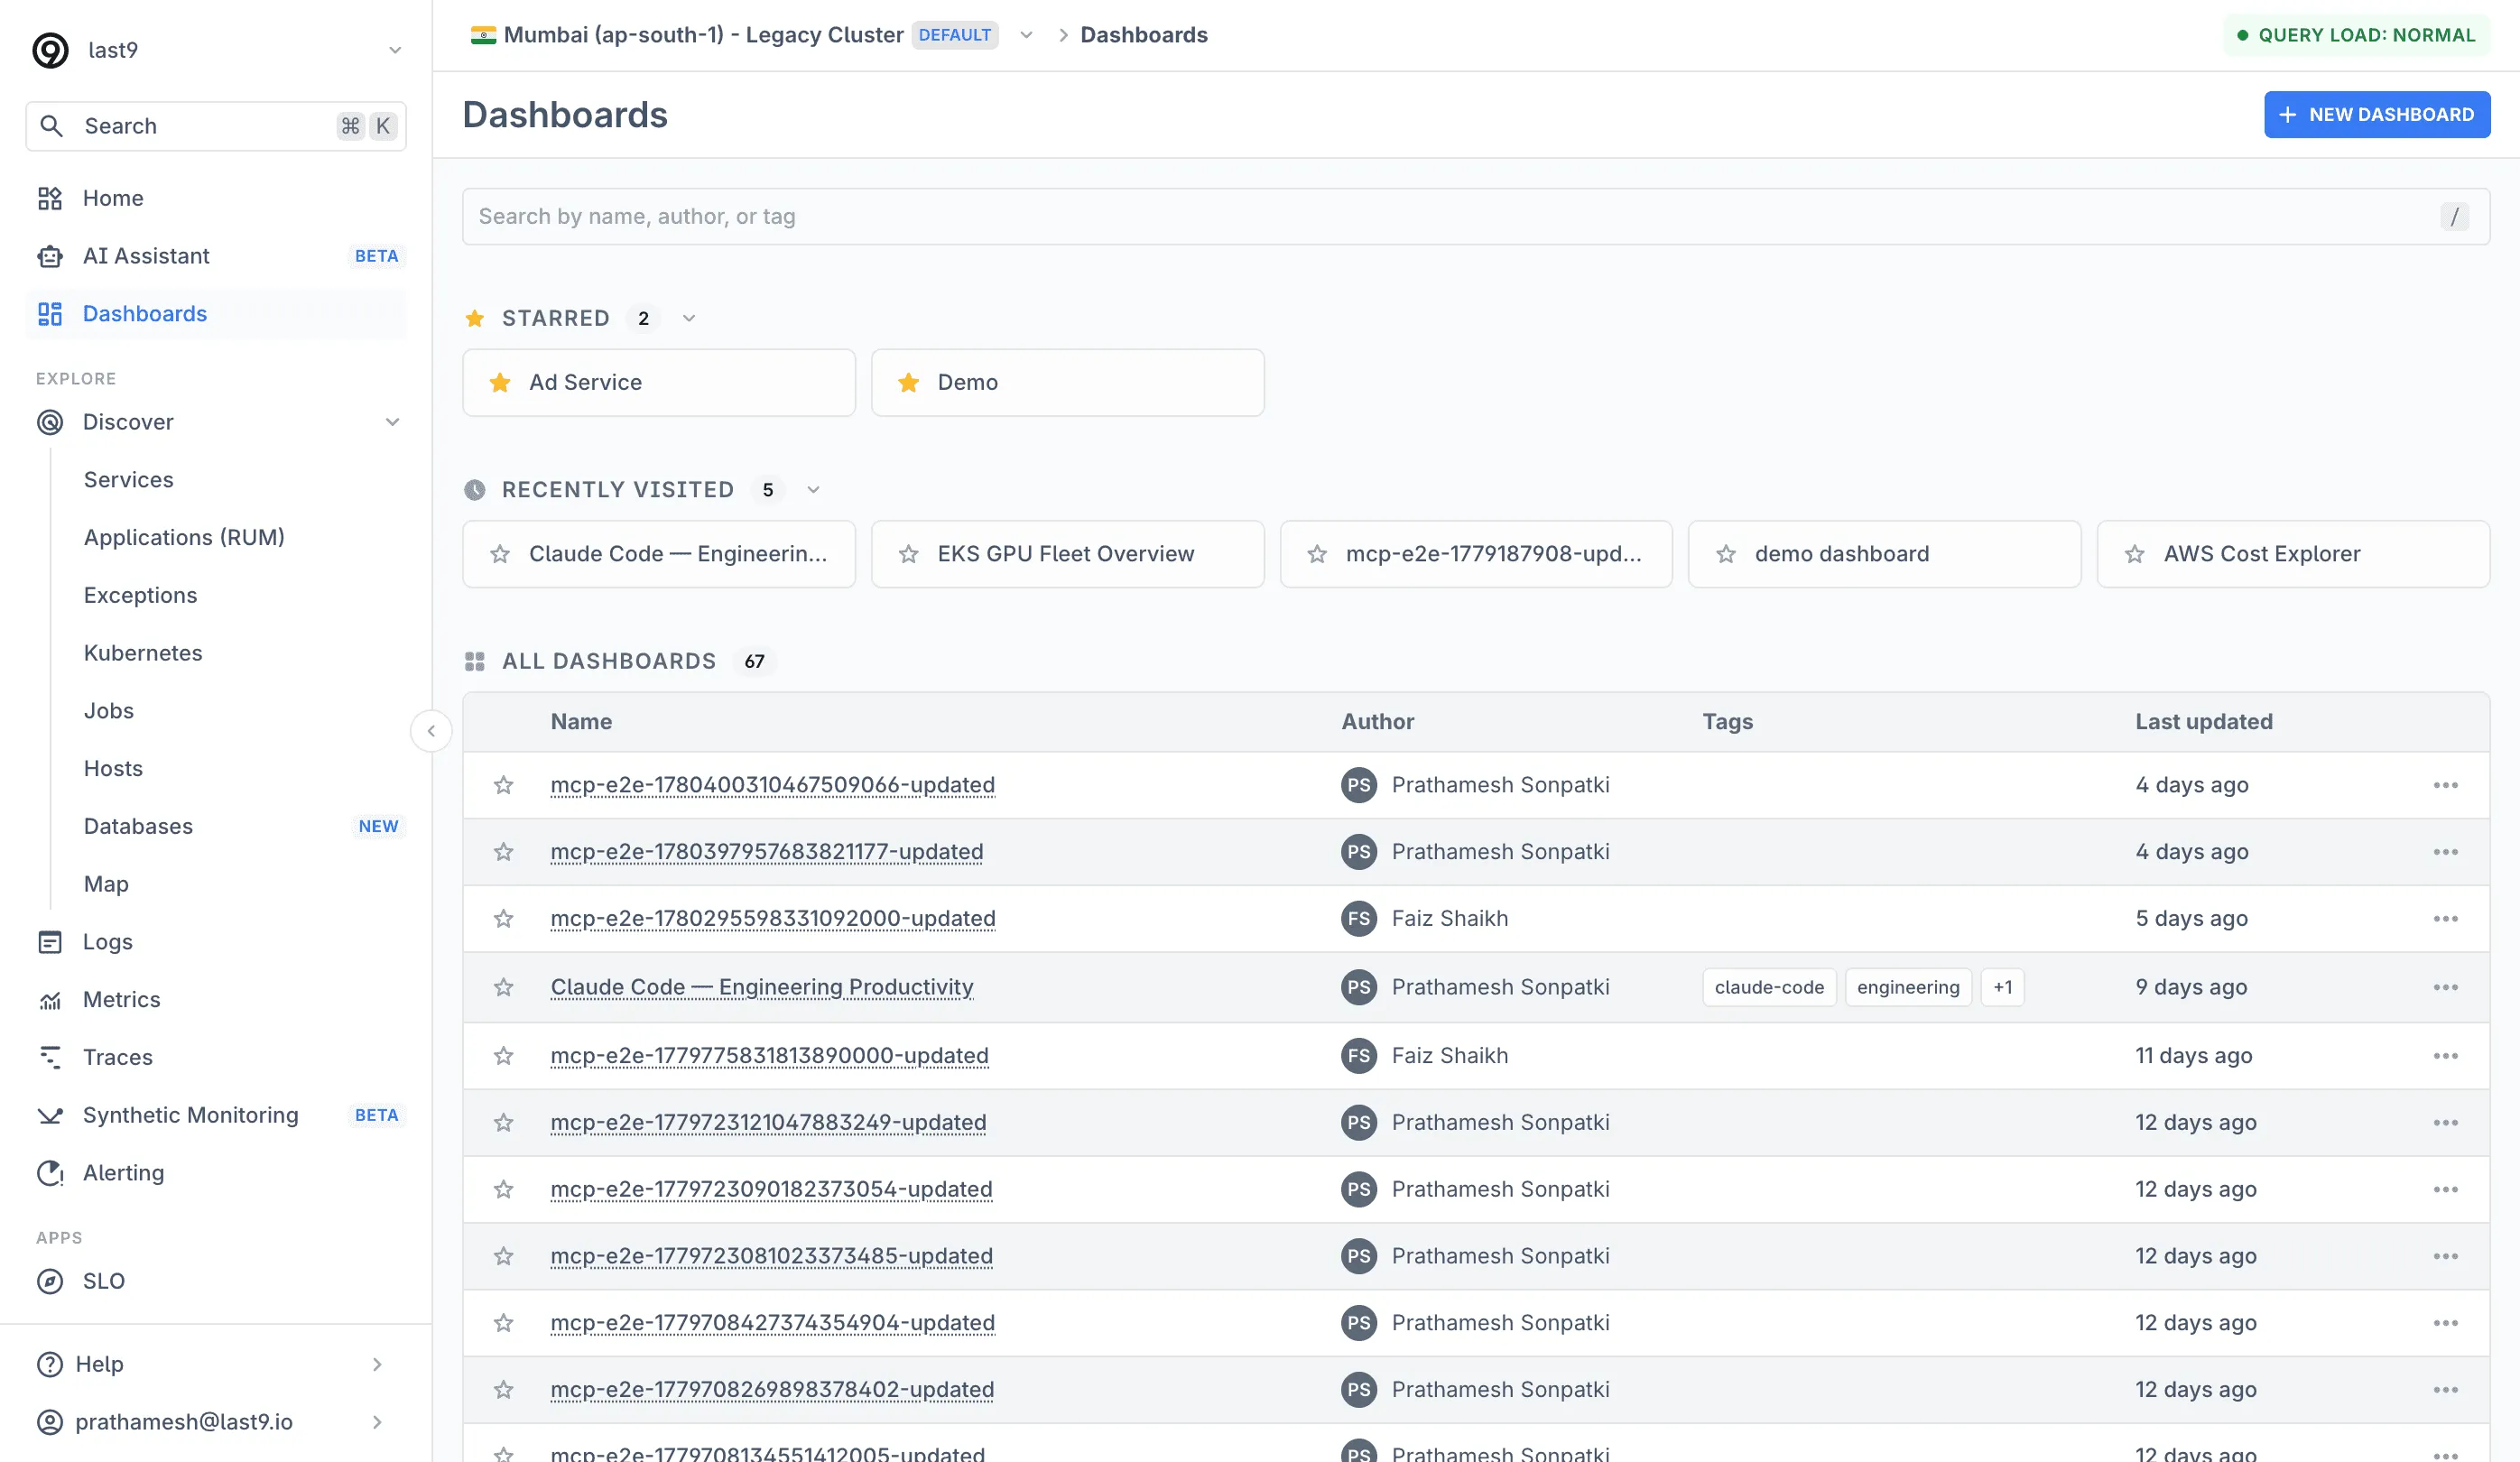The height and width of the screenshot is (1462, 2520).
Task: Click the Synthetic Monitoring icon
Action: click(50, 1115)
